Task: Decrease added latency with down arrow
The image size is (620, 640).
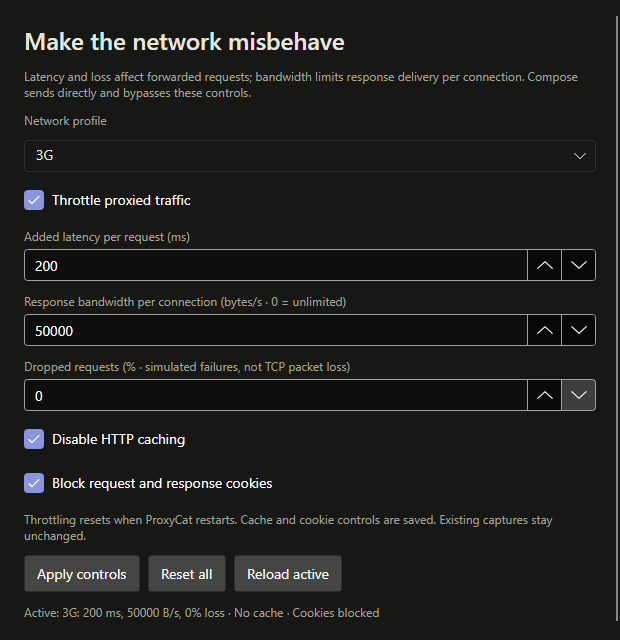Action: pos(578,265)
